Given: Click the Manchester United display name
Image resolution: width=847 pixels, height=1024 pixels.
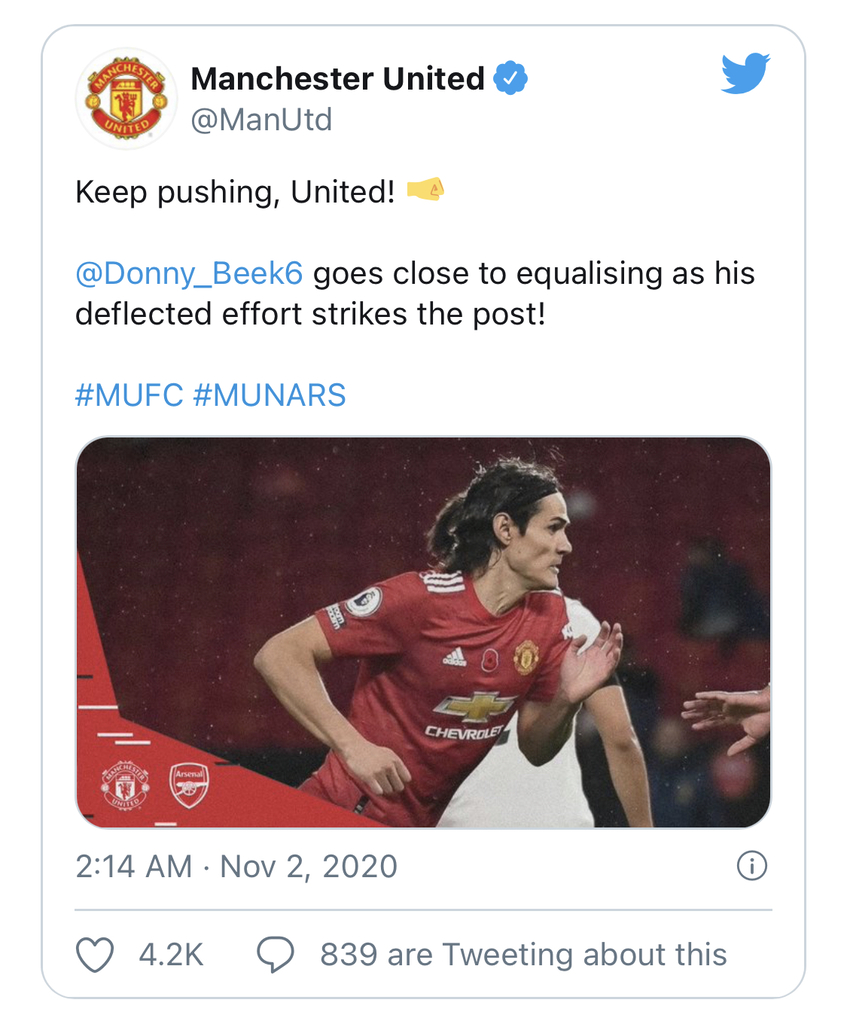Looking at the screenshot, I should (338, 78).
